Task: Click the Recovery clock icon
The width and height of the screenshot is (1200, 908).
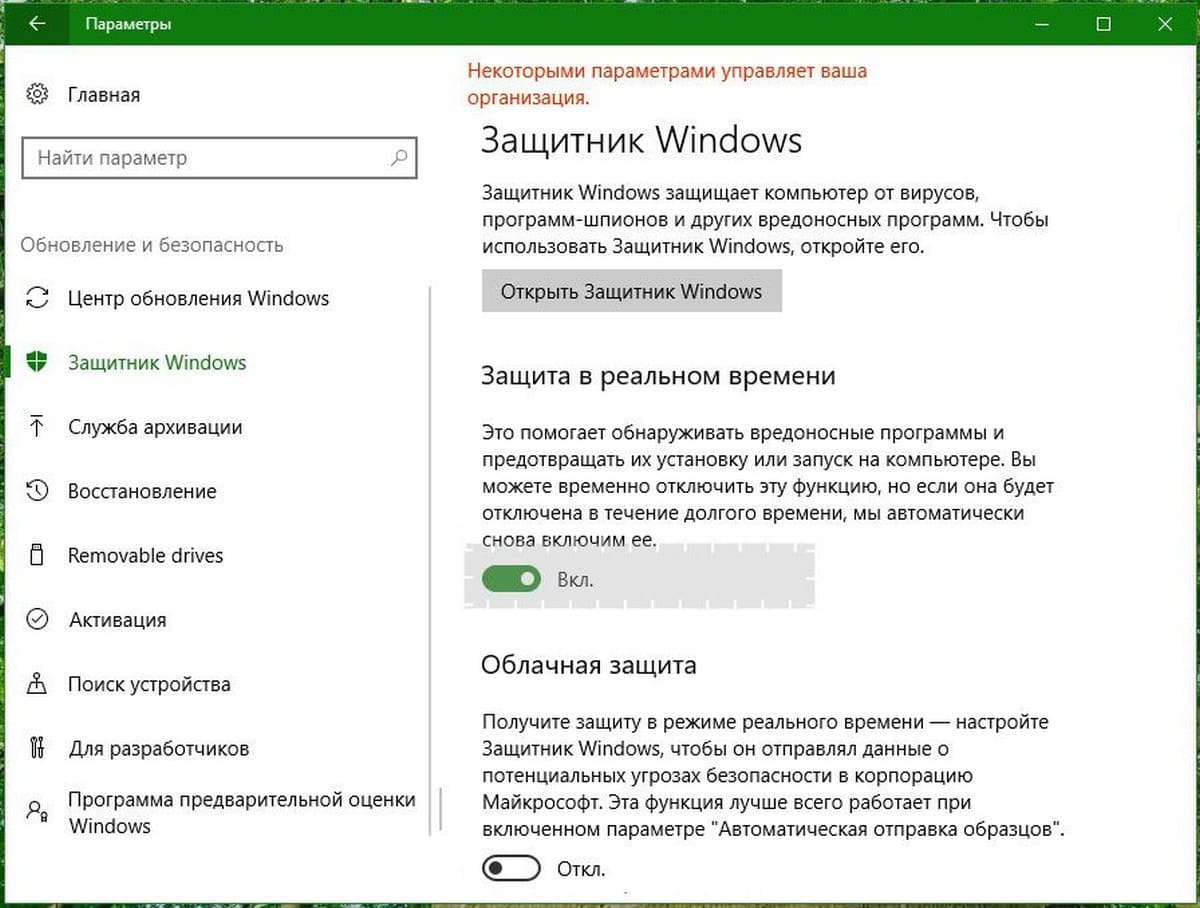Action: pos(37,491)
